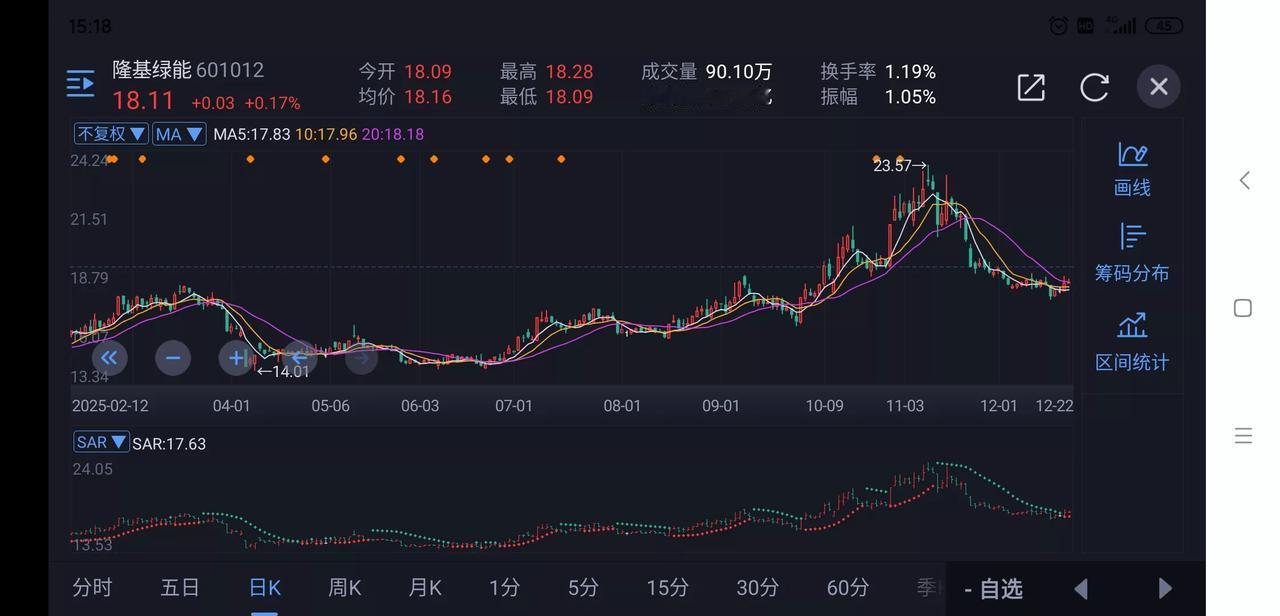This screenshot has width=1280, height=616.
Task: Tap the MA5:17.83 value label
Action: tap(252, 134)
